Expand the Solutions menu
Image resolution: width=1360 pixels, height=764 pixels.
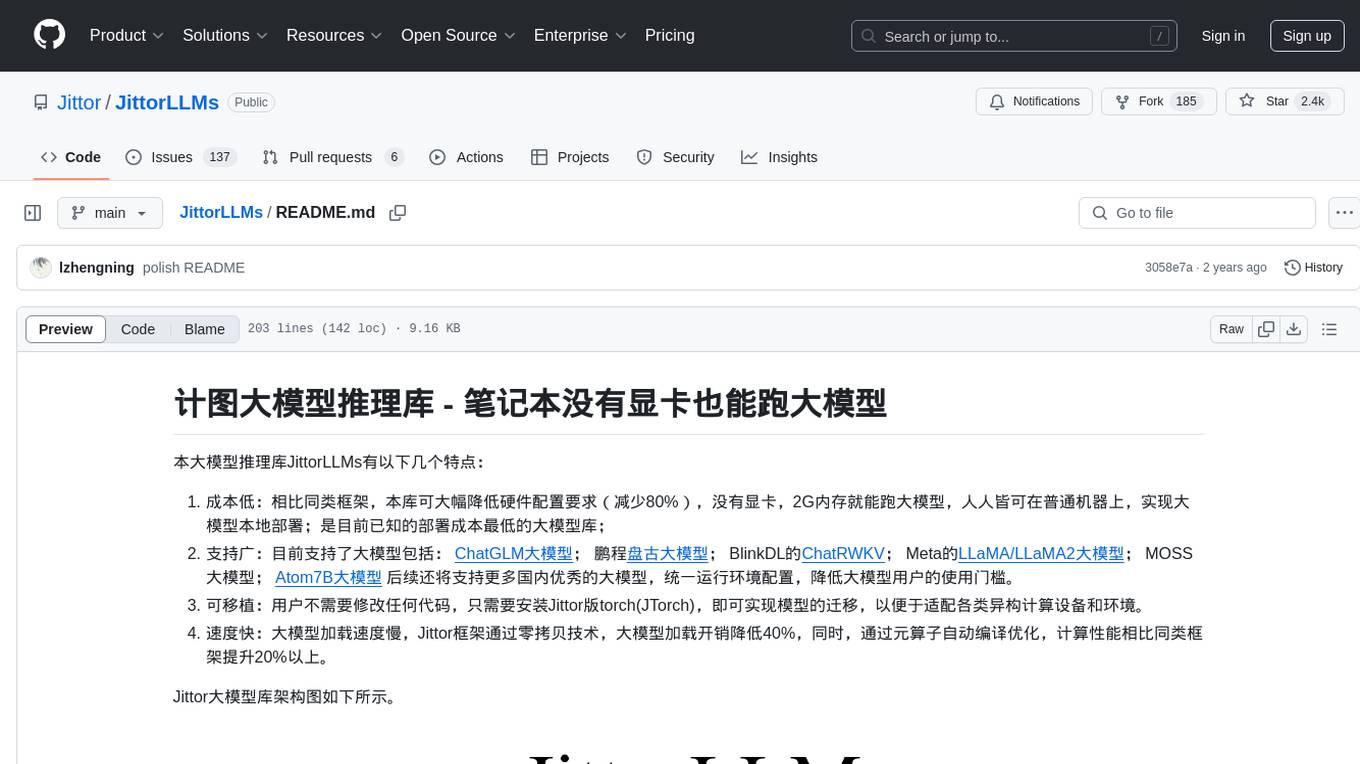coord(225,35)
